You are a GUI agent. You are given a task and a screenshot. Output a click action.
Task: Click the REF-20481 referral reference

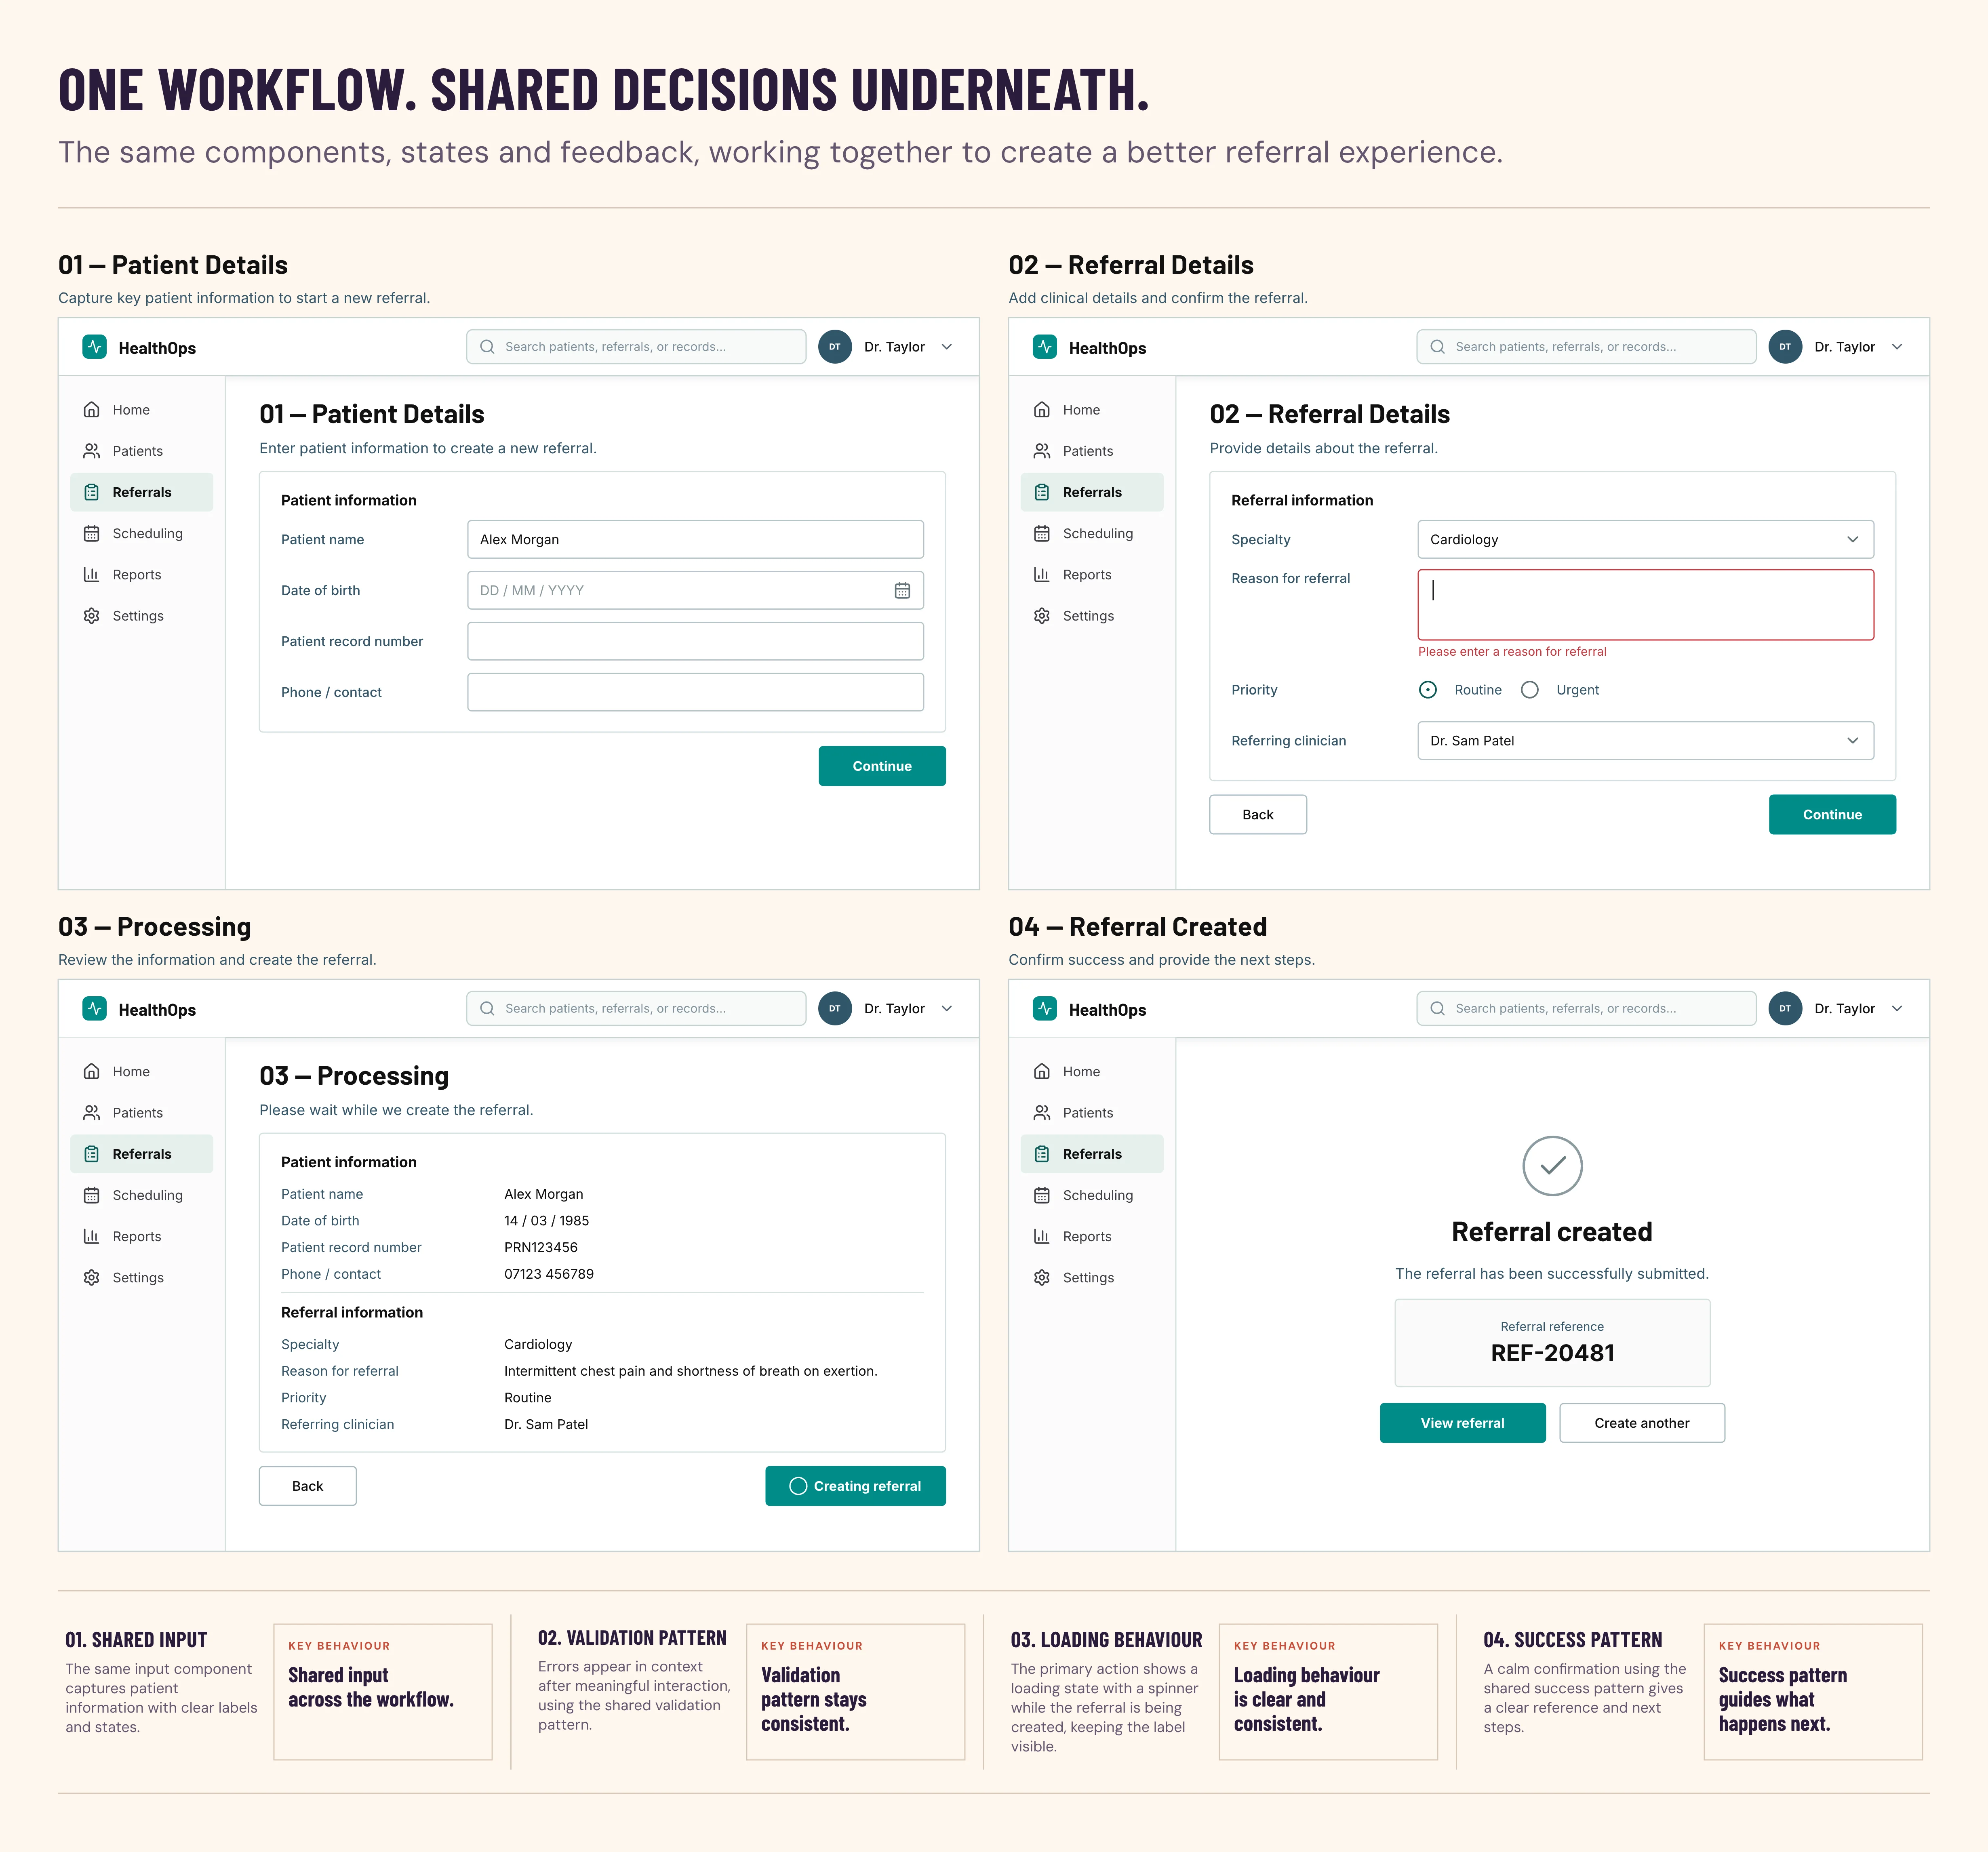pos(1552,1354)
